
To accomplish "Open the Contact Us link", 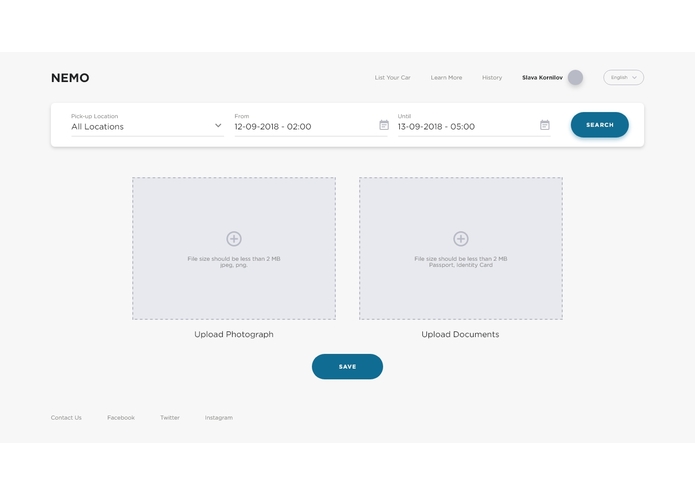I will (x=66, y=418).
